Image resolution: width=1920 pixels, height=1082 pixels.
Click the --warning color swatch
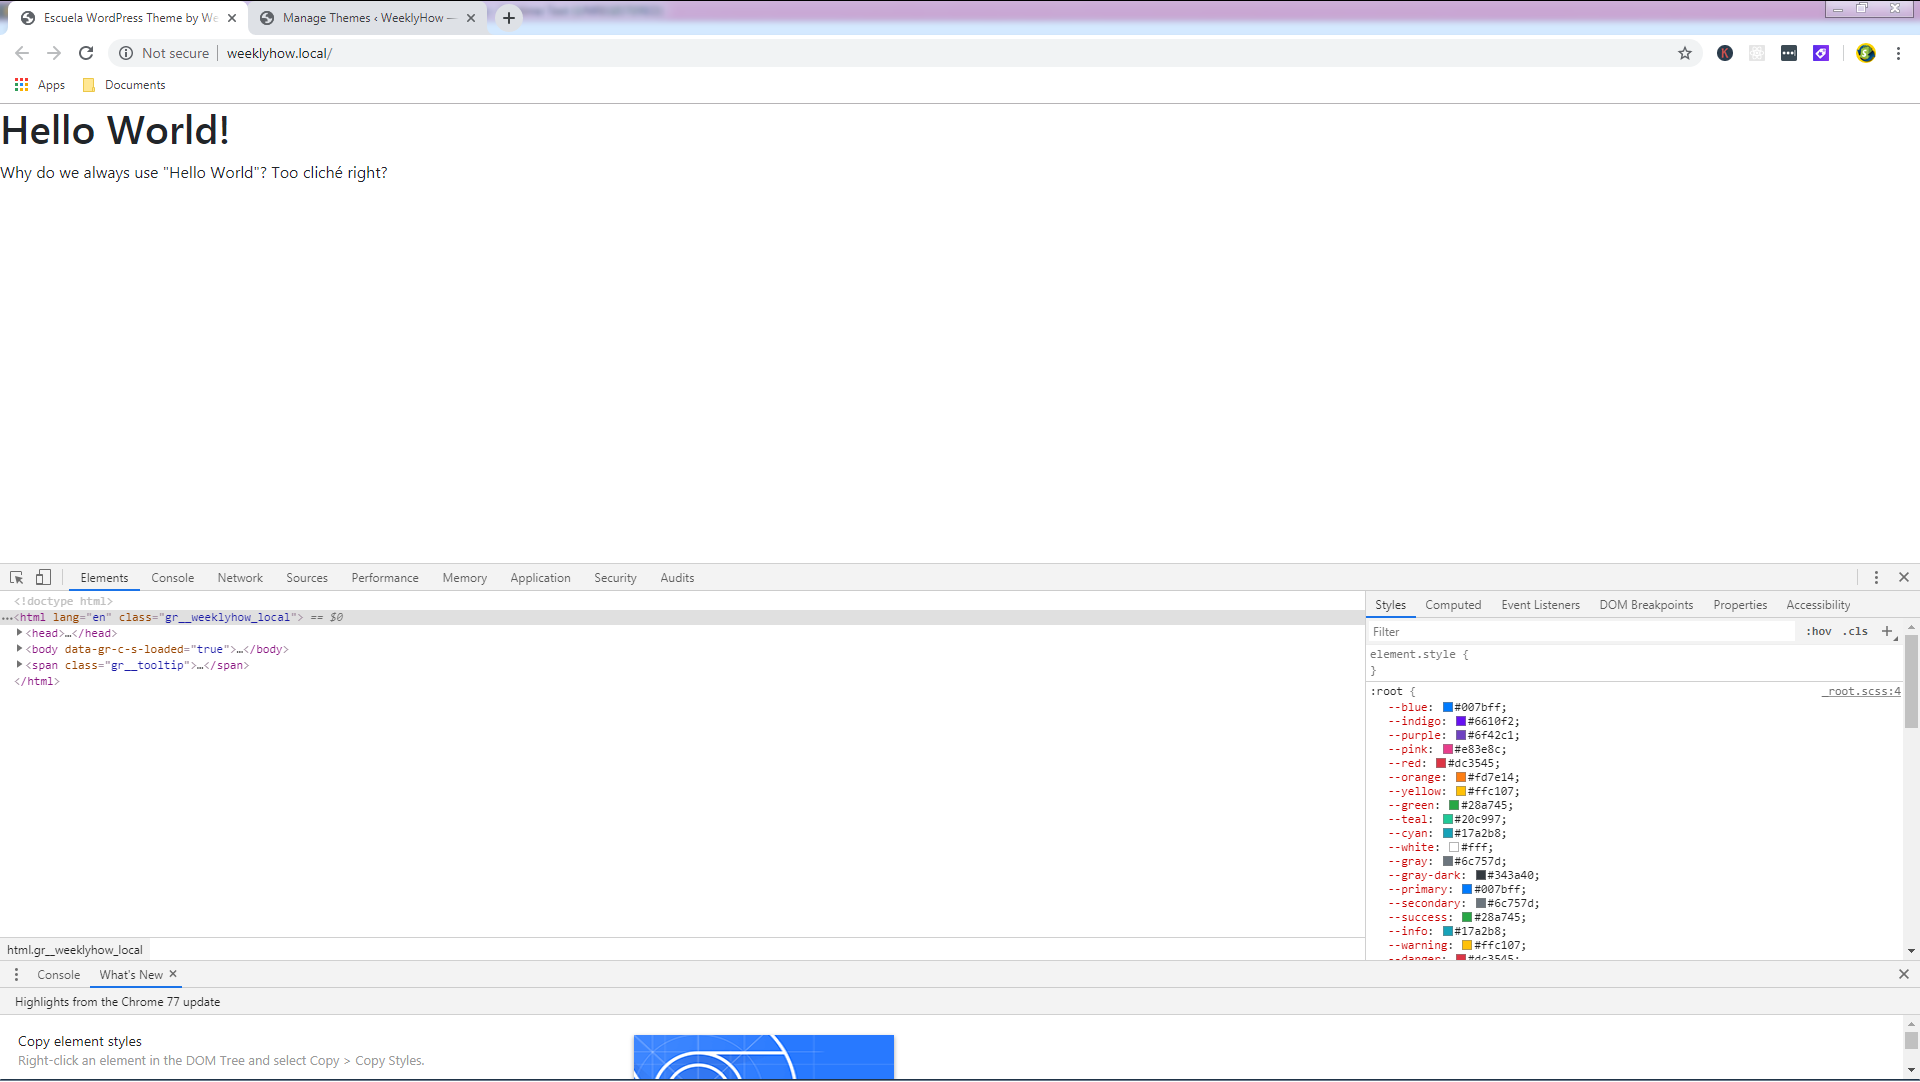[1467, 945]
